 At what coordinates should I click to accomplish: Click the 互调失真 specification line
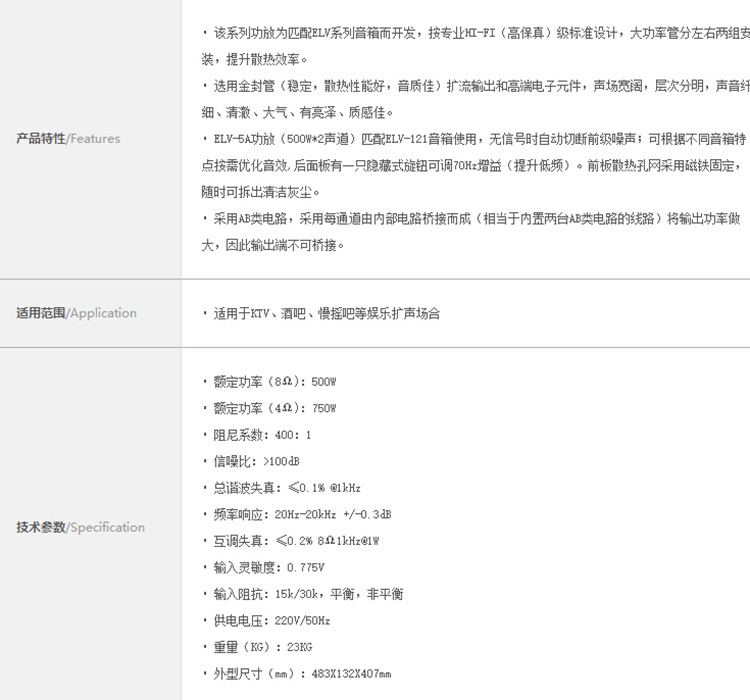point(296,541)
